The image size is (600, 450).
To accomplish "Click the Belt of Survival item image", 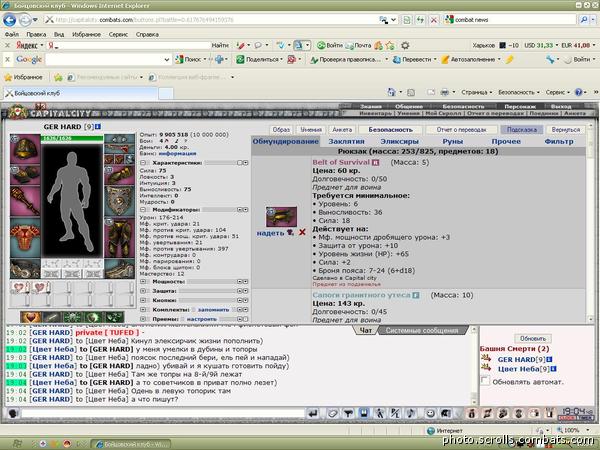I will (x=281, y=217).
